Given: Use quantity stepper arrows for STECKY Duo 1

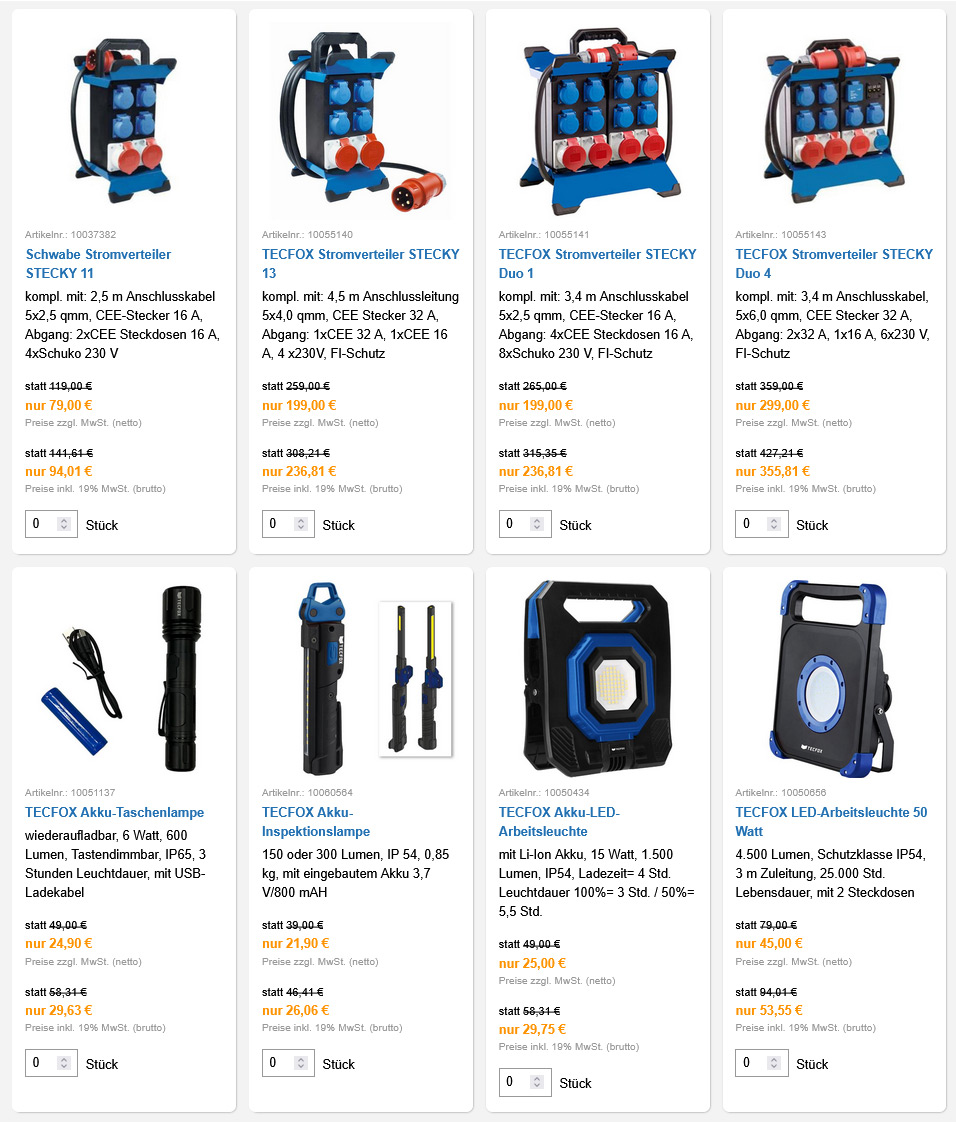Looking at the screenshot, I should tap(537, 524).
